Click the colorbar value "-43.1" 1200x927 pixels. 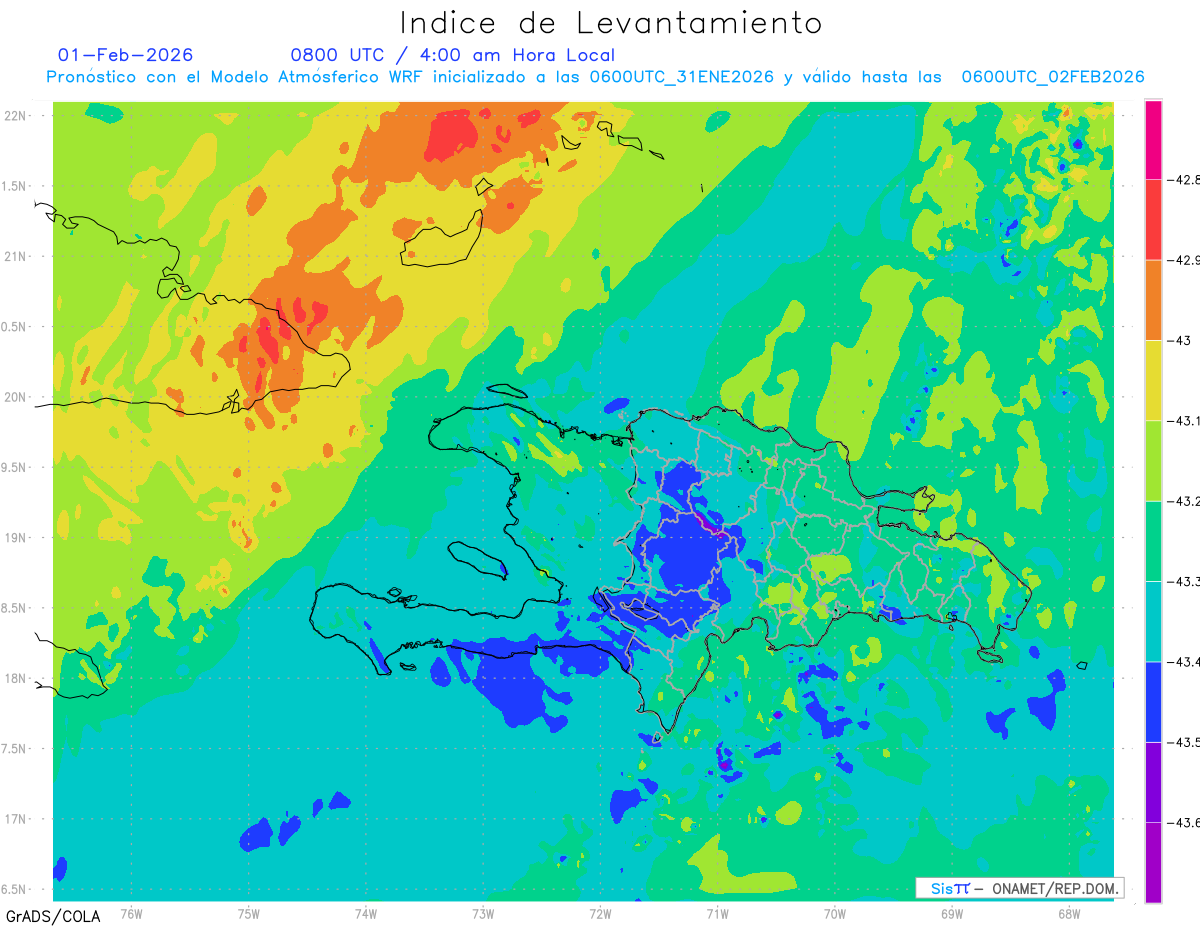pyautogui.click(x=1184, y=421)
